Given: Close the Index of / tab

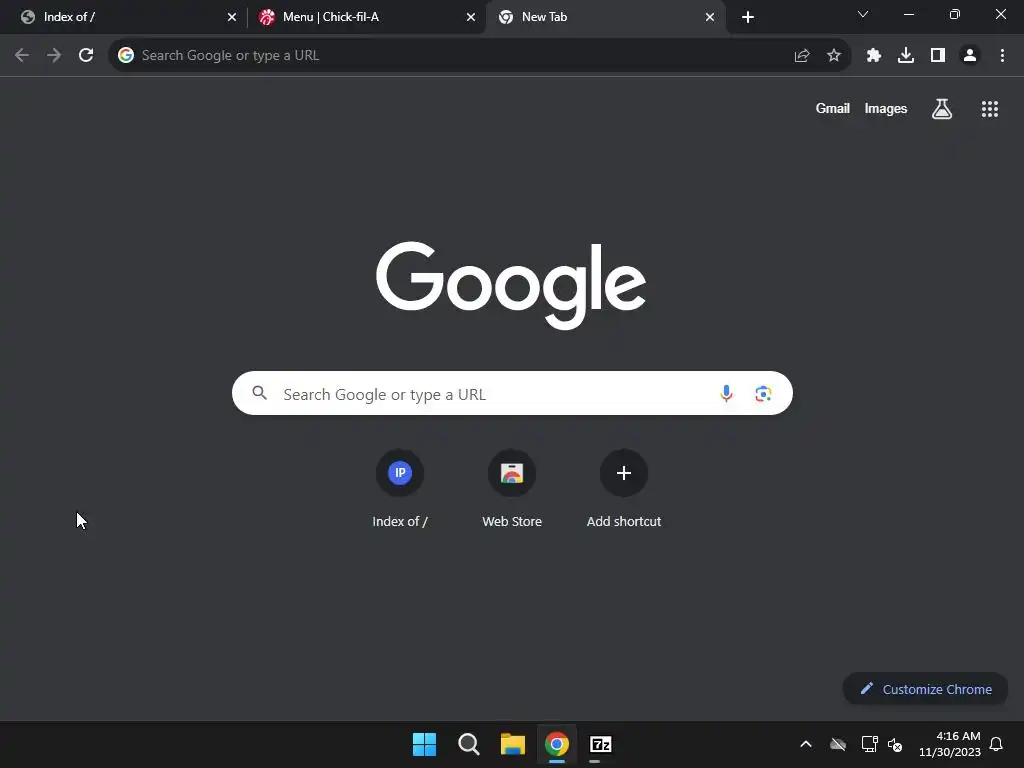Looking at the screenshot, I should coord(232,18).
